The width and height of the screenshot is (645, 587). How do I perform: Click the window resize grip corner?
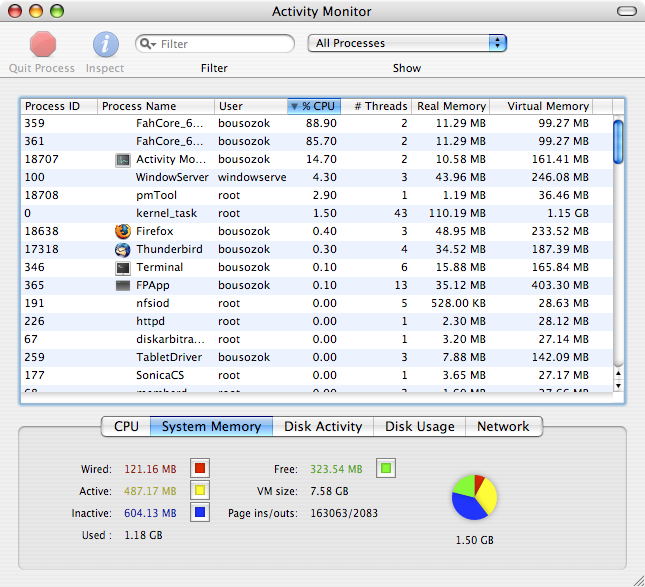[x=638, y=580]
